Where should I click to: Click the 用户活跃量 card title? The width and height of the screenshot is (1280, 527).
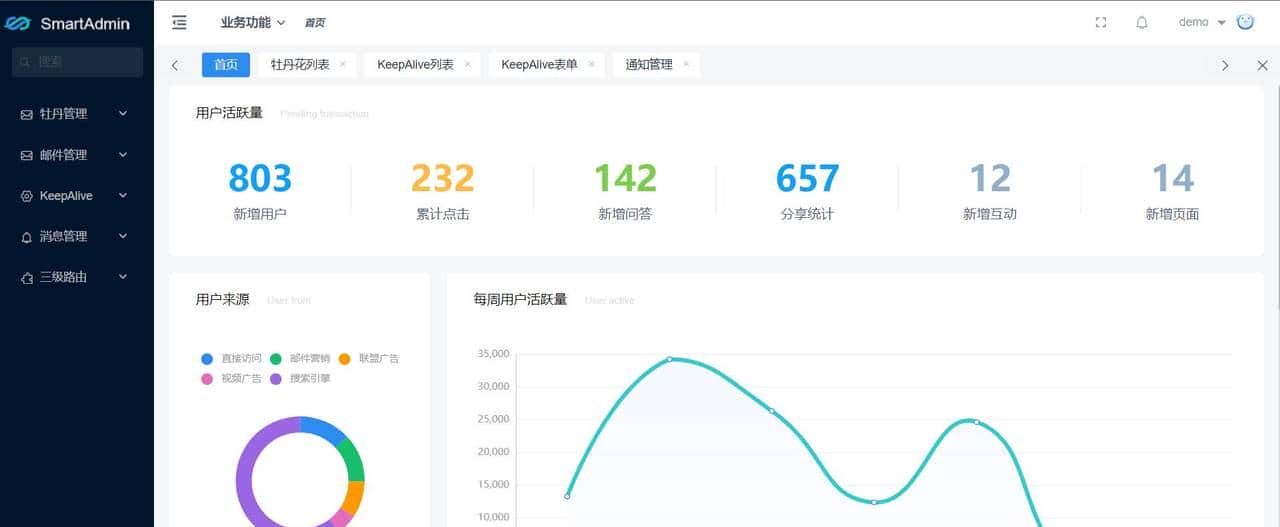click(x=229, y=113)
